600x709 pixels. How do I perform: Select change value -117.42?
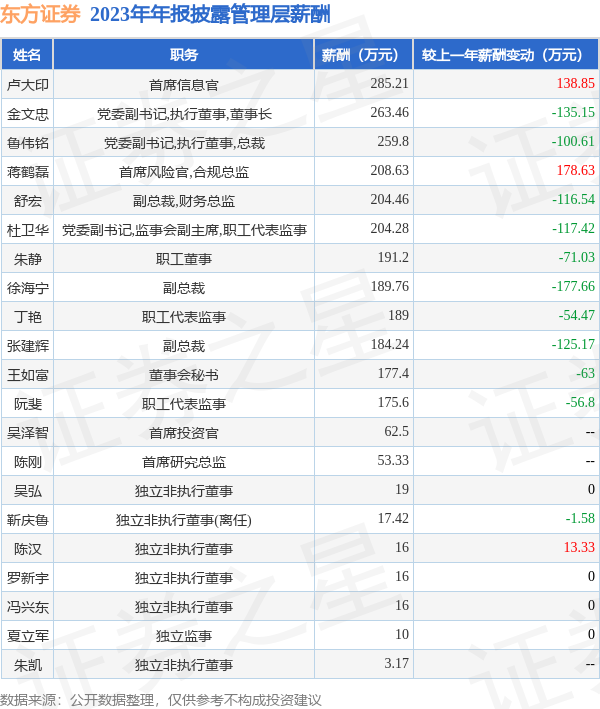click(x=573, y=229)
